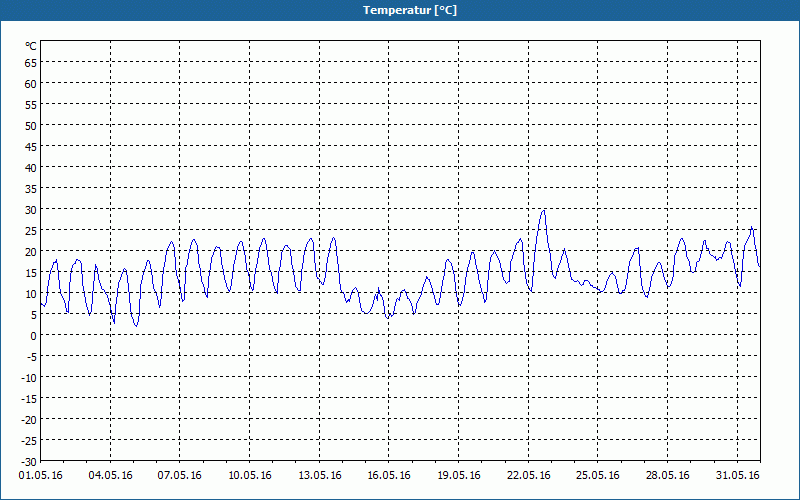
Task: Click the 31.05.16 date label
Action: [x=737, y=476]
